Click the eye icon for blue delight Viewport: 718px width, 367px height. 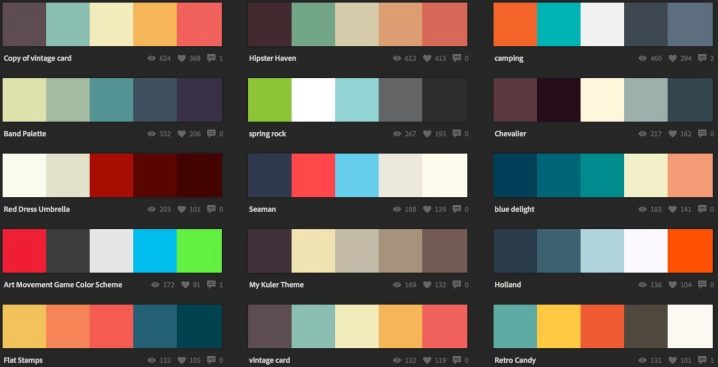coord(642,209)
